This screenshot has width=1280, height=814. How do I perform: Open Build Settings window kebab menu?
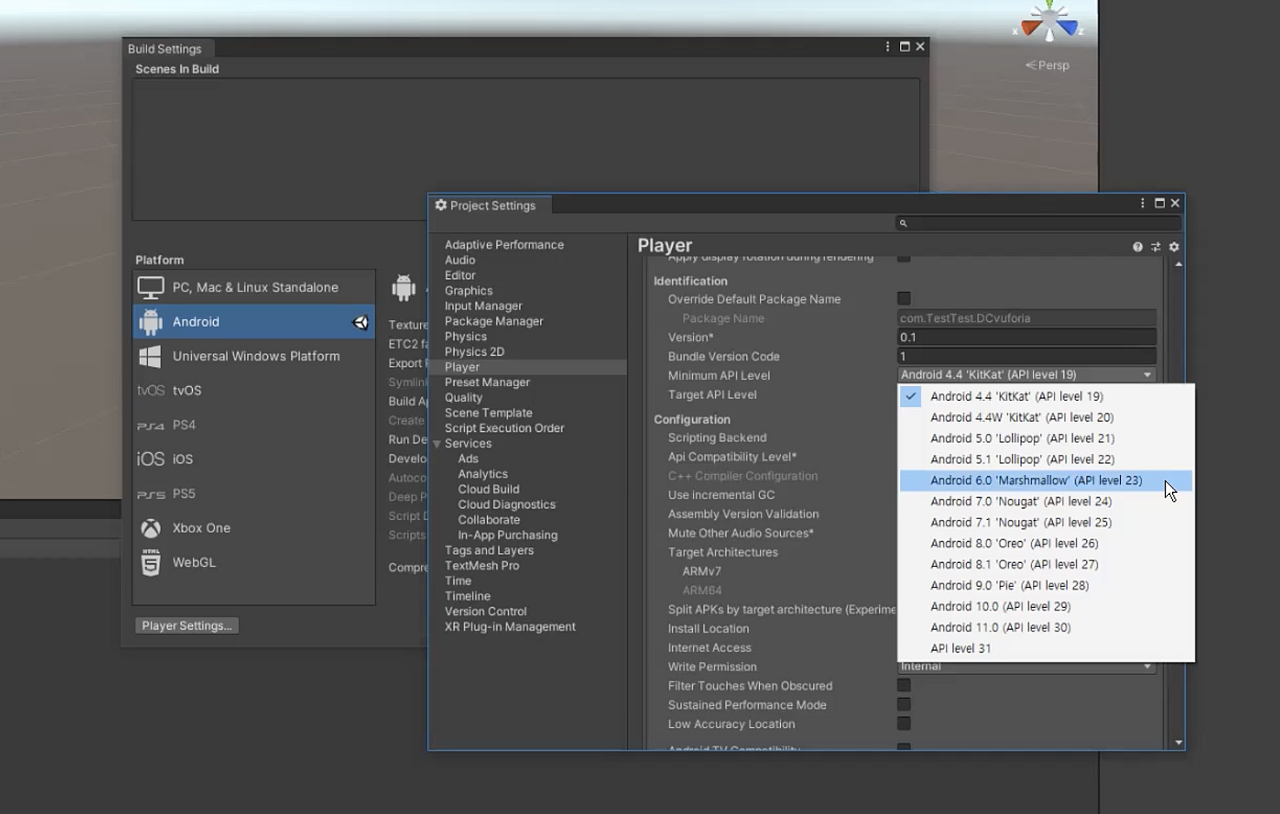coord(888,47)
